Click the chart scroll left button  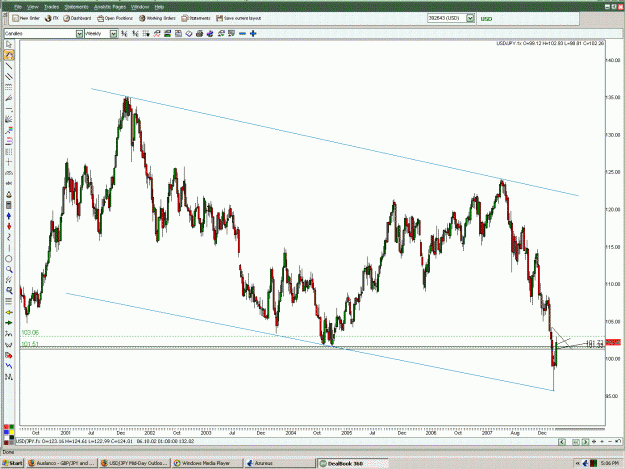pyautogui.click(x=562, y=442)
